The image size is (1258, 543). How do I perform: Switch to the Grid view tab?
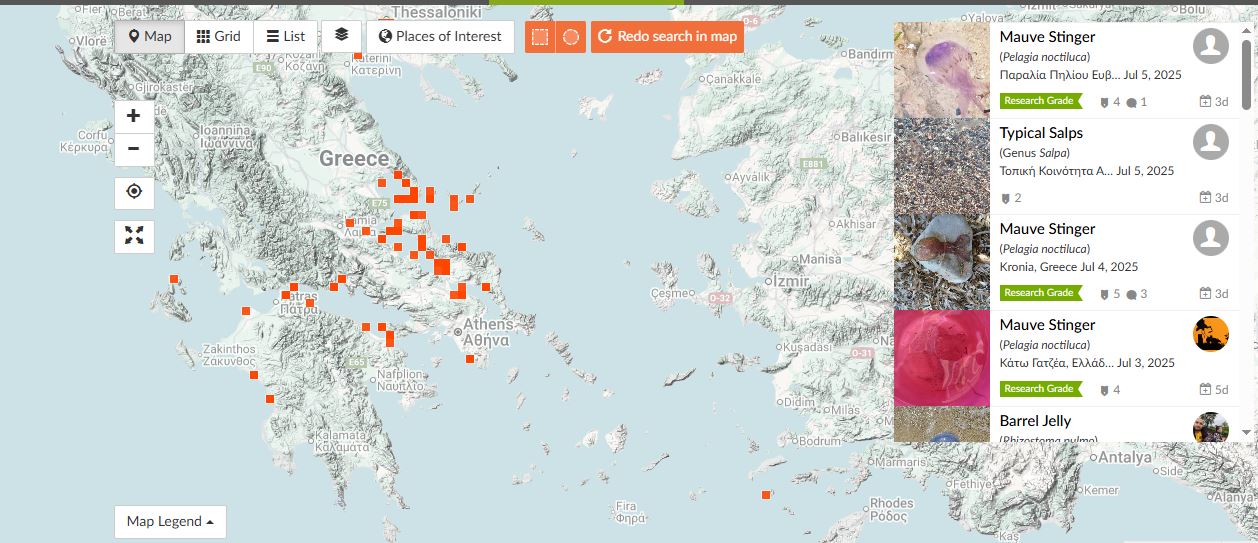[x=218, y=37]
